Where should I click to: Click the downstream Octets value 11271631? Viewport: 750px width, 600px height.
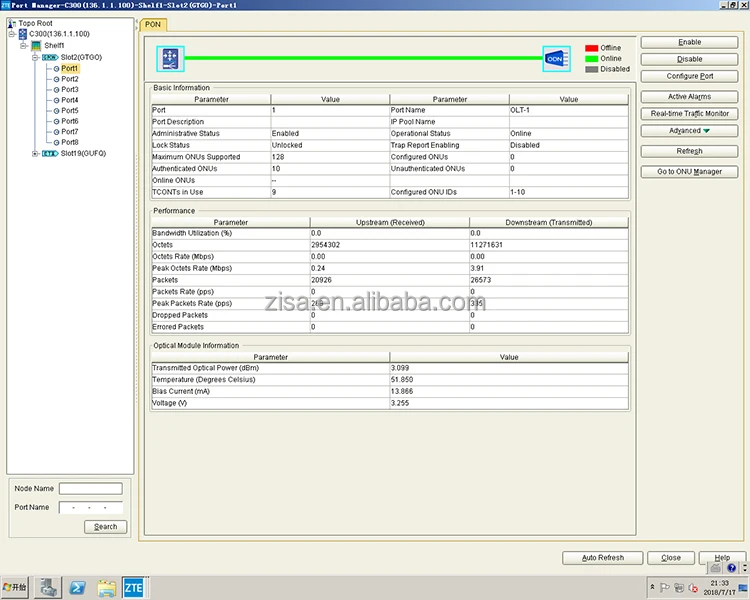tap(486, 245)
